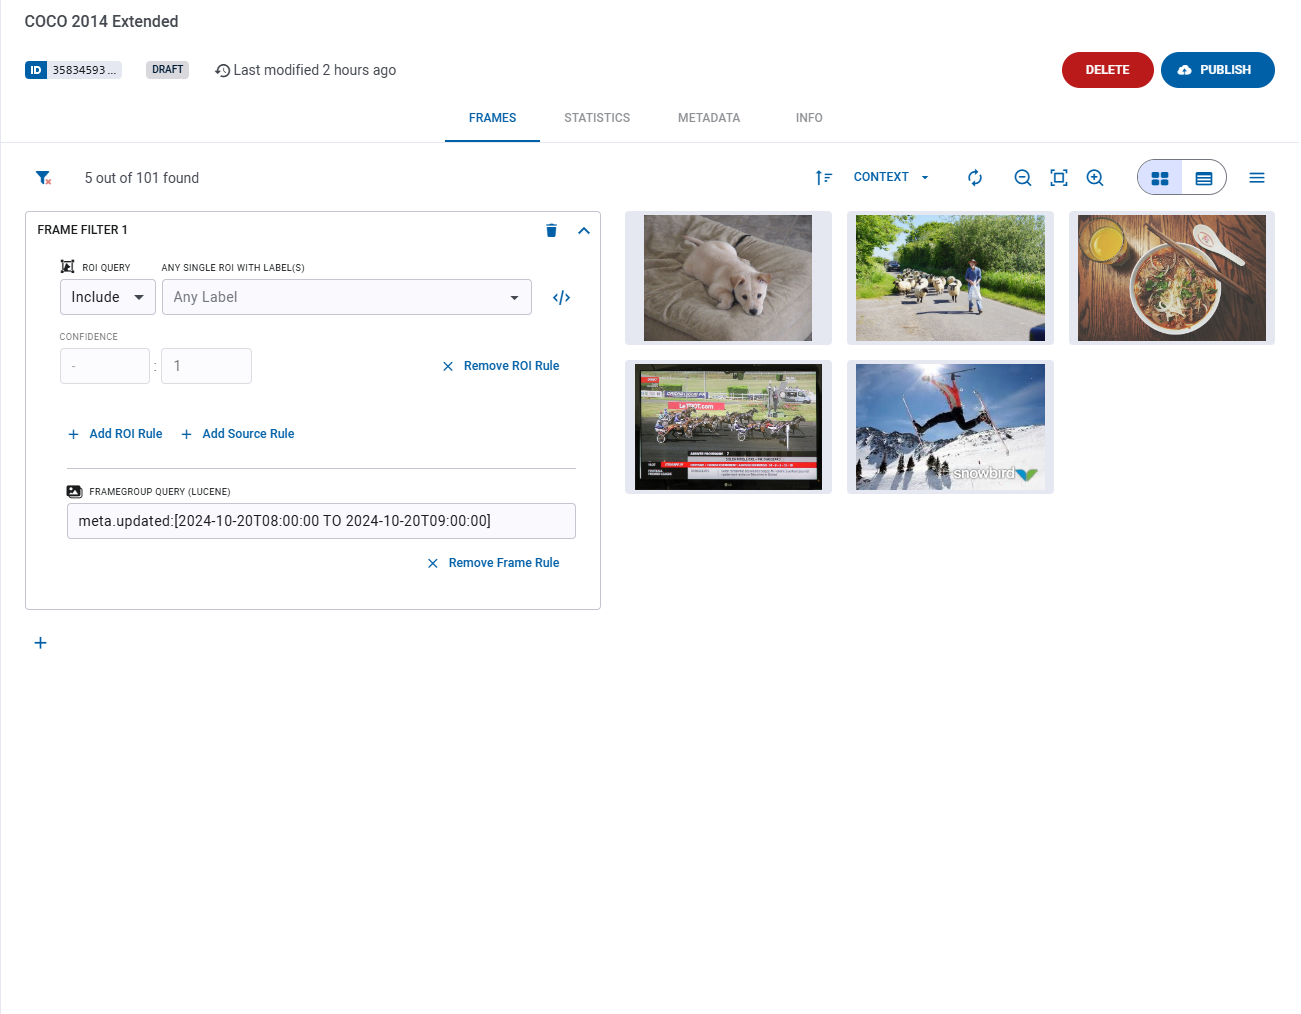Click the framegroup Lucene query field
Image resolution: width=1301 pixels, height=1014 pixels.
[x=321, y=521]
